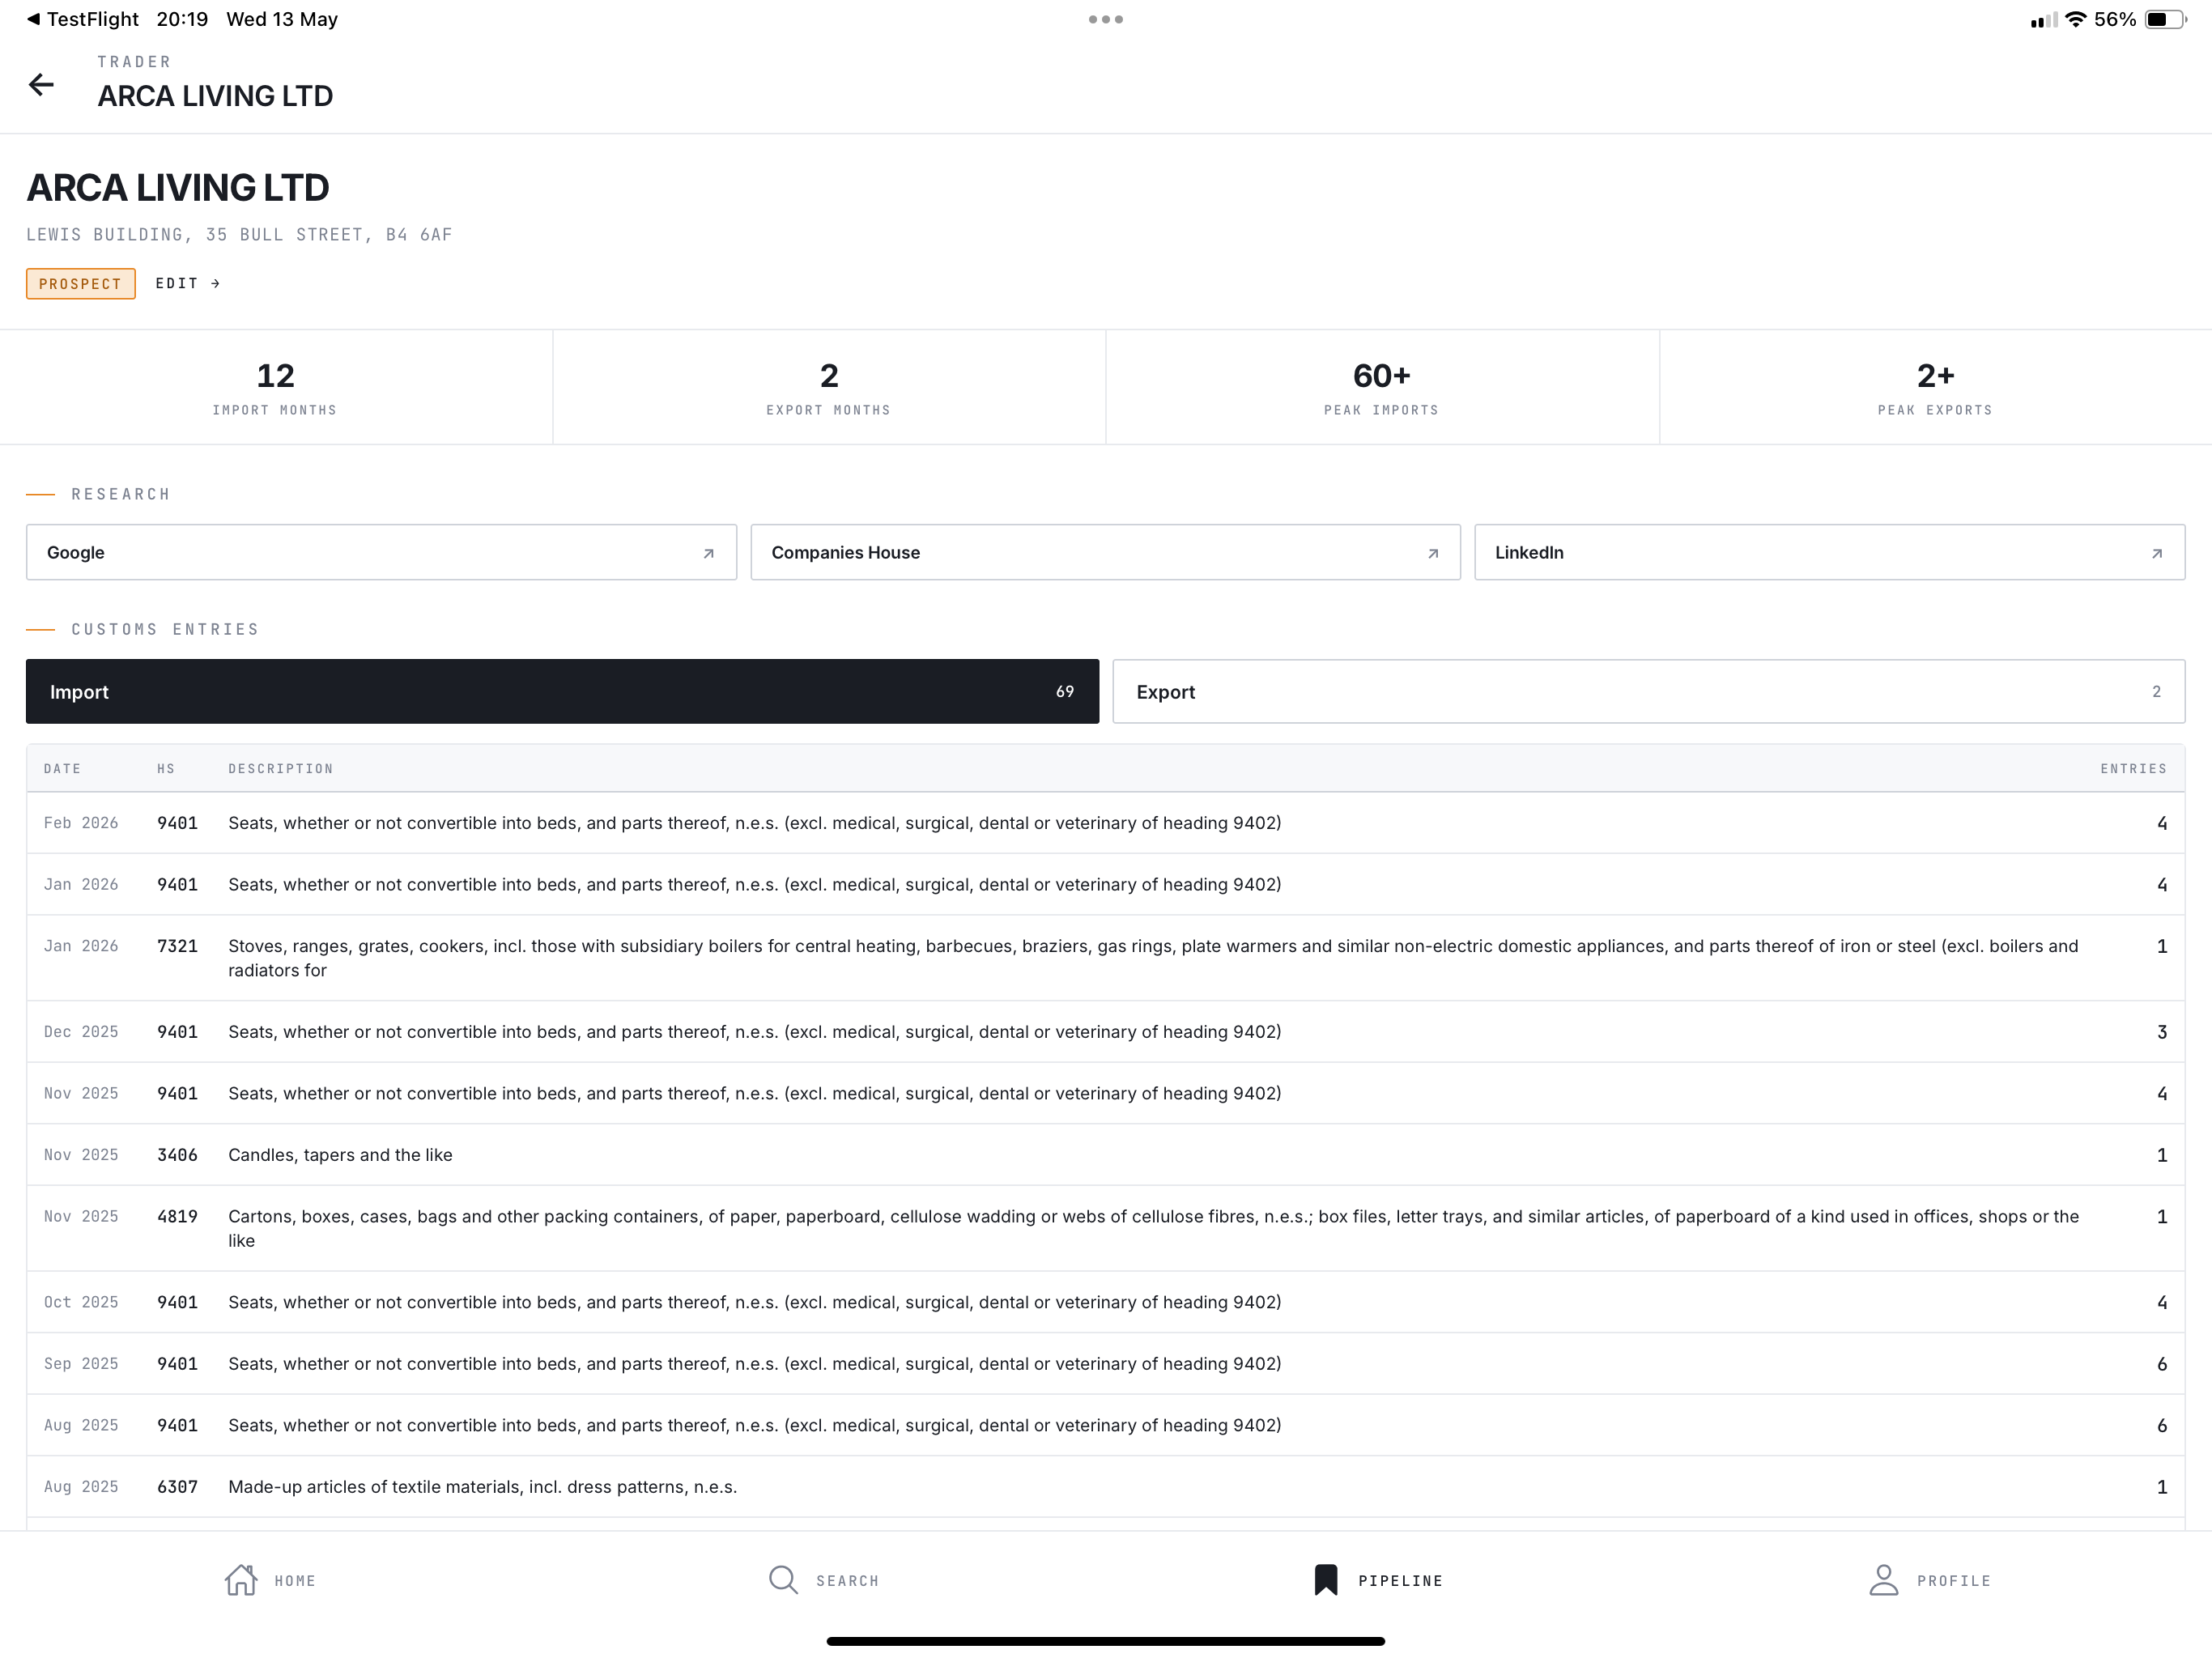The height and width of the screenshot is (1658, 2212).
Task: Tap the PROSPECT status badge
Action: (x=80, y=283)
